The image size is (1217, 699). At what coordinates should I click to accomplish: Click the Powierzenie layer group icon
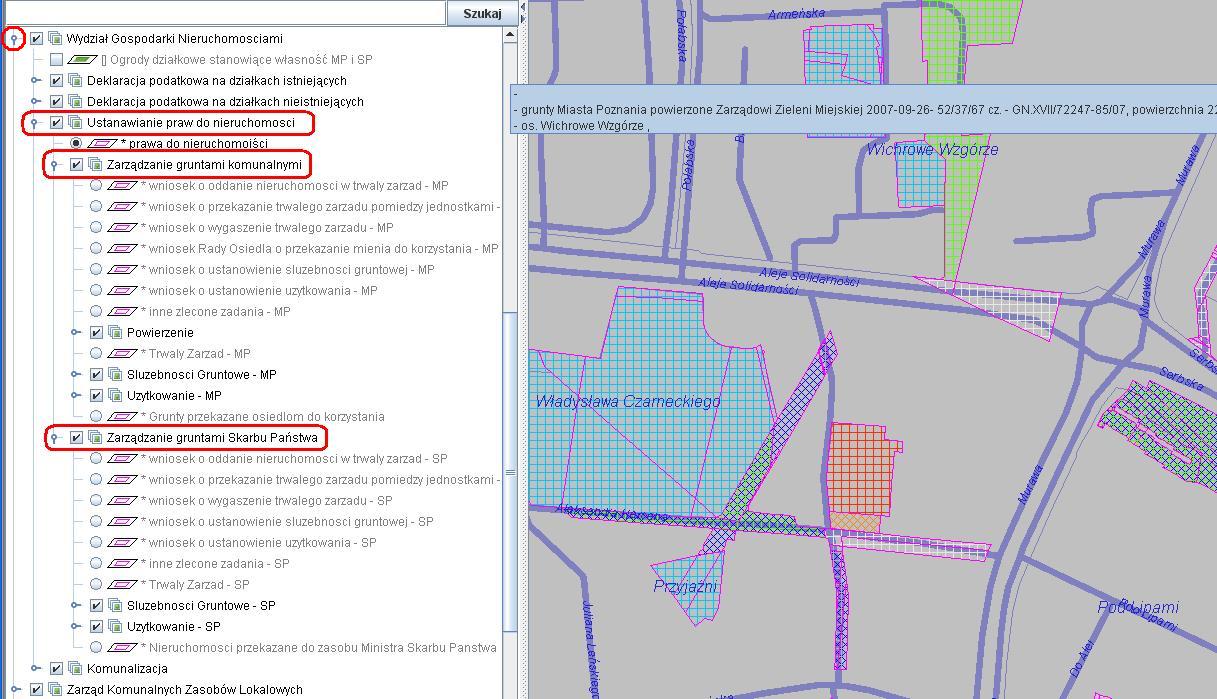(x=114, y=333)
